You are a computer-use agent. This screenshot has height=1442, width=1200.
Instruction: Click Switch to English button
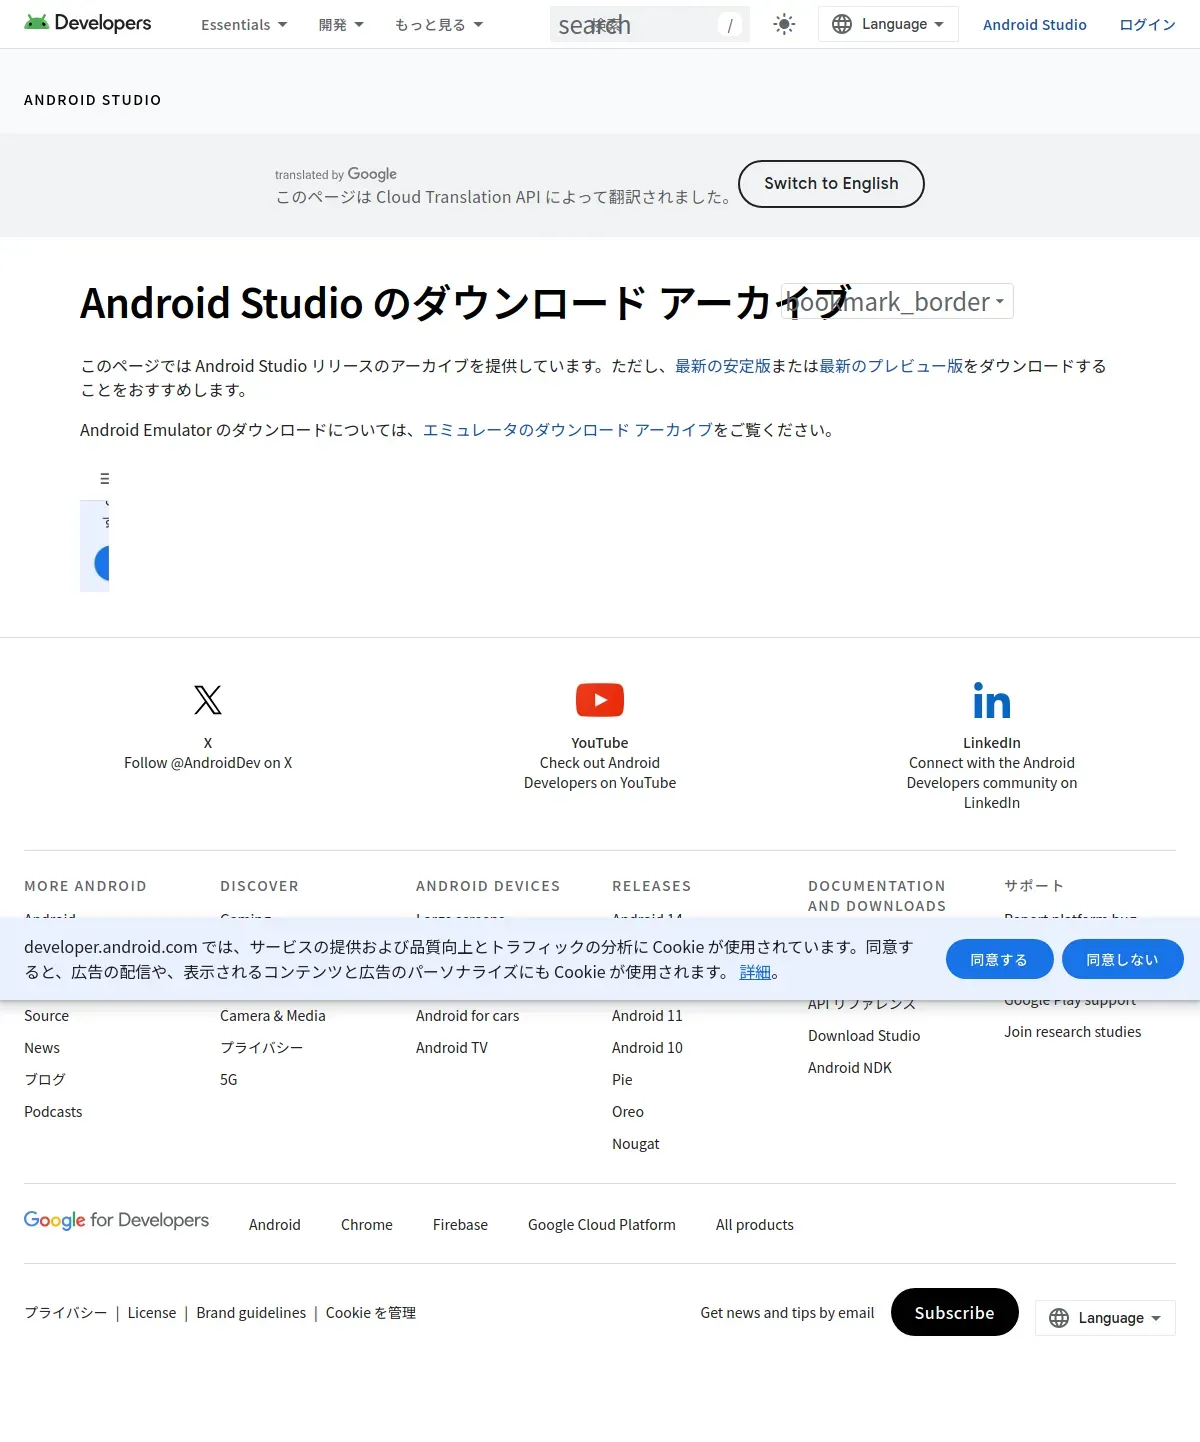[831, 184]
